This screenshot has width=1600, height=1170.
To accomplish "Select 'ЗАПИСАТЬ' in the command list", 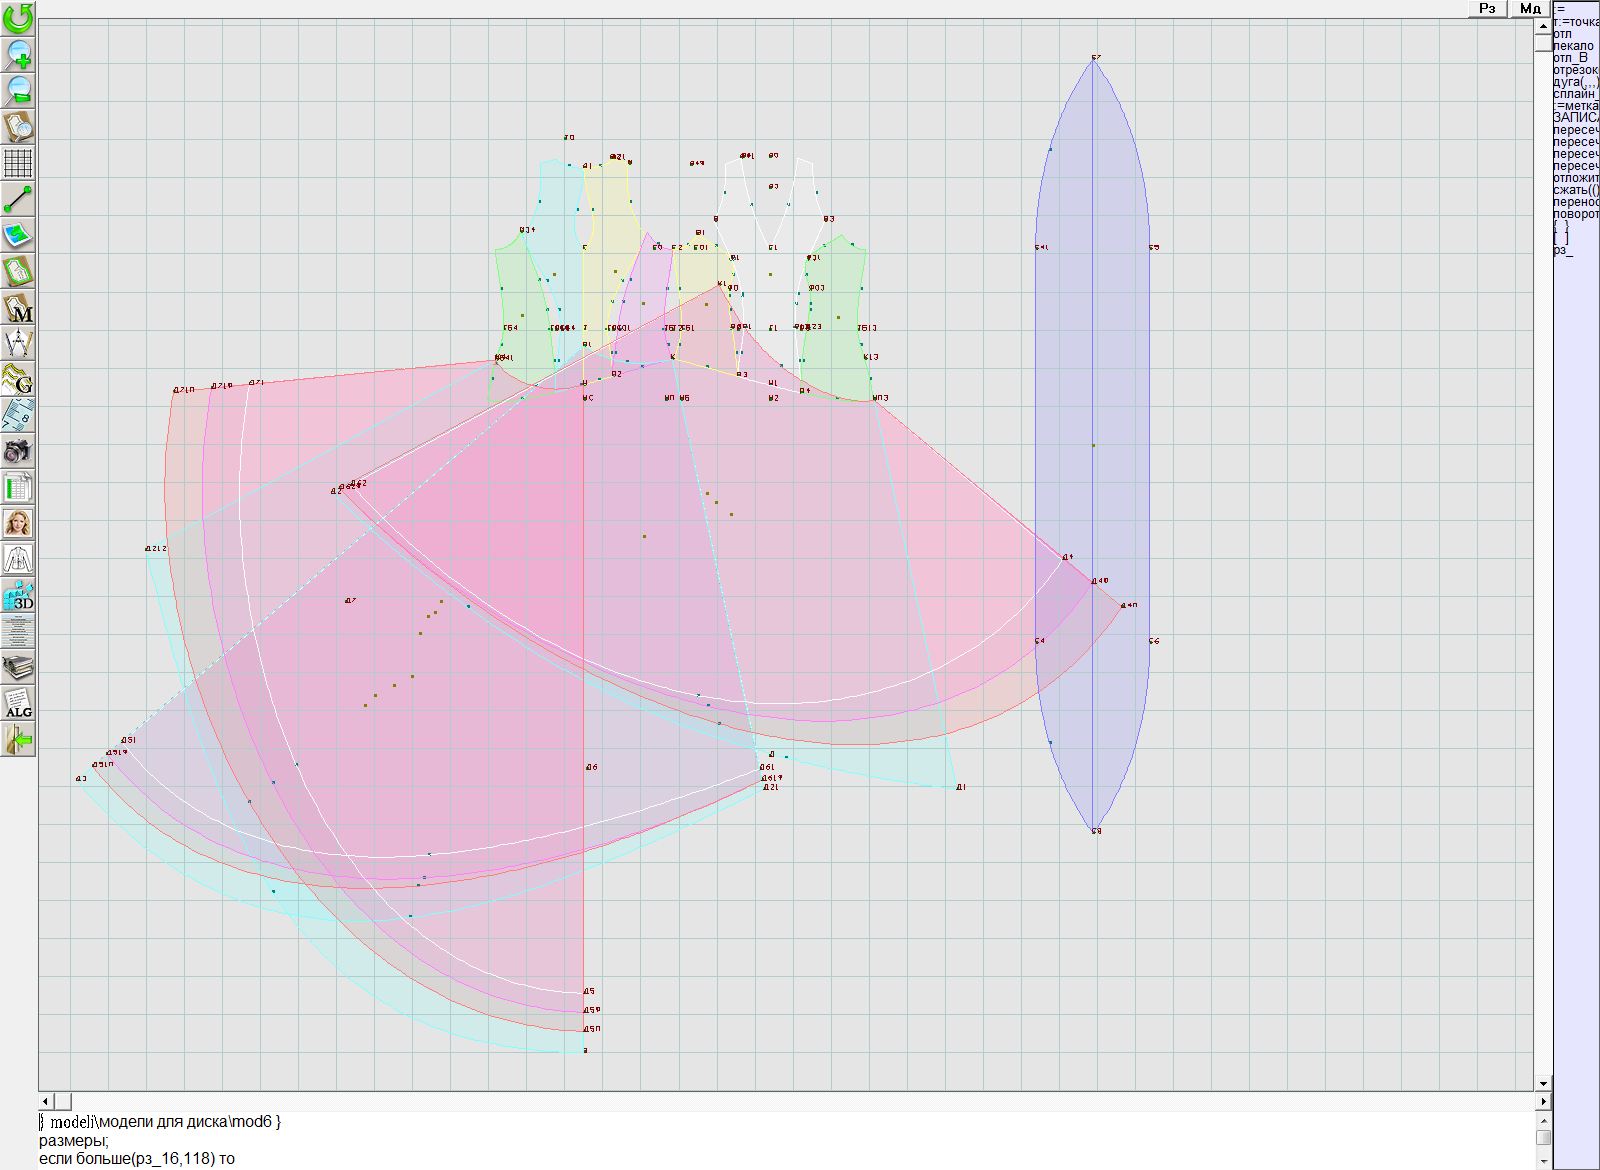I will pos(1575,118).
